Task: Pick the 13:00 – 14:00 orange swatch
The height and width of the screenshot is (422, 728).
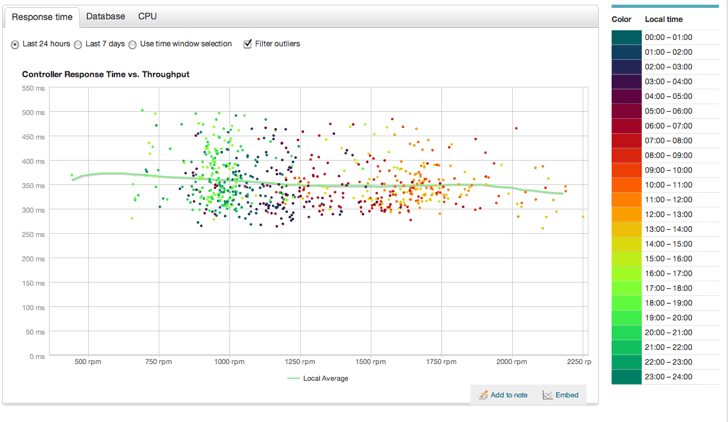Action: 626,229
